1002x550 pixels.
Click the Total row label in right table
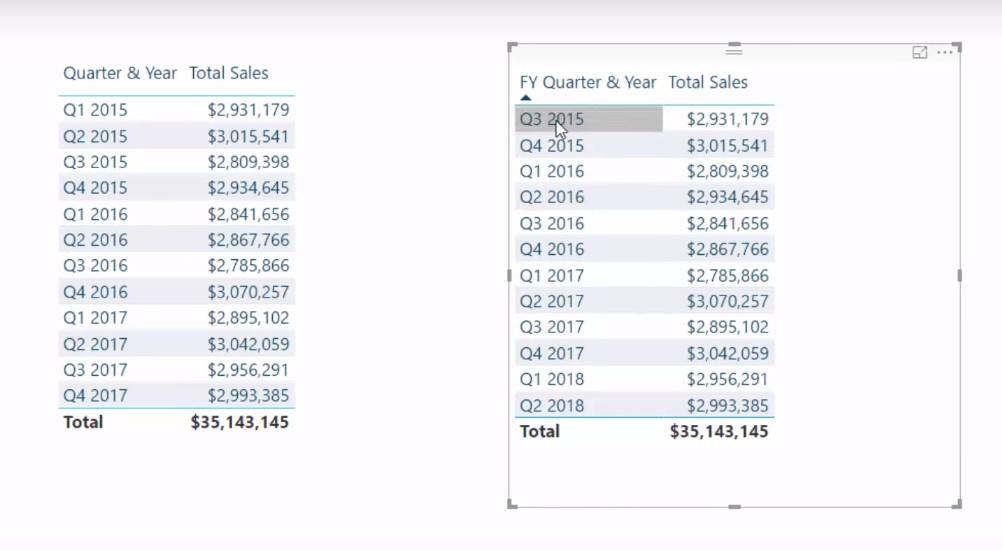(539, 431)
